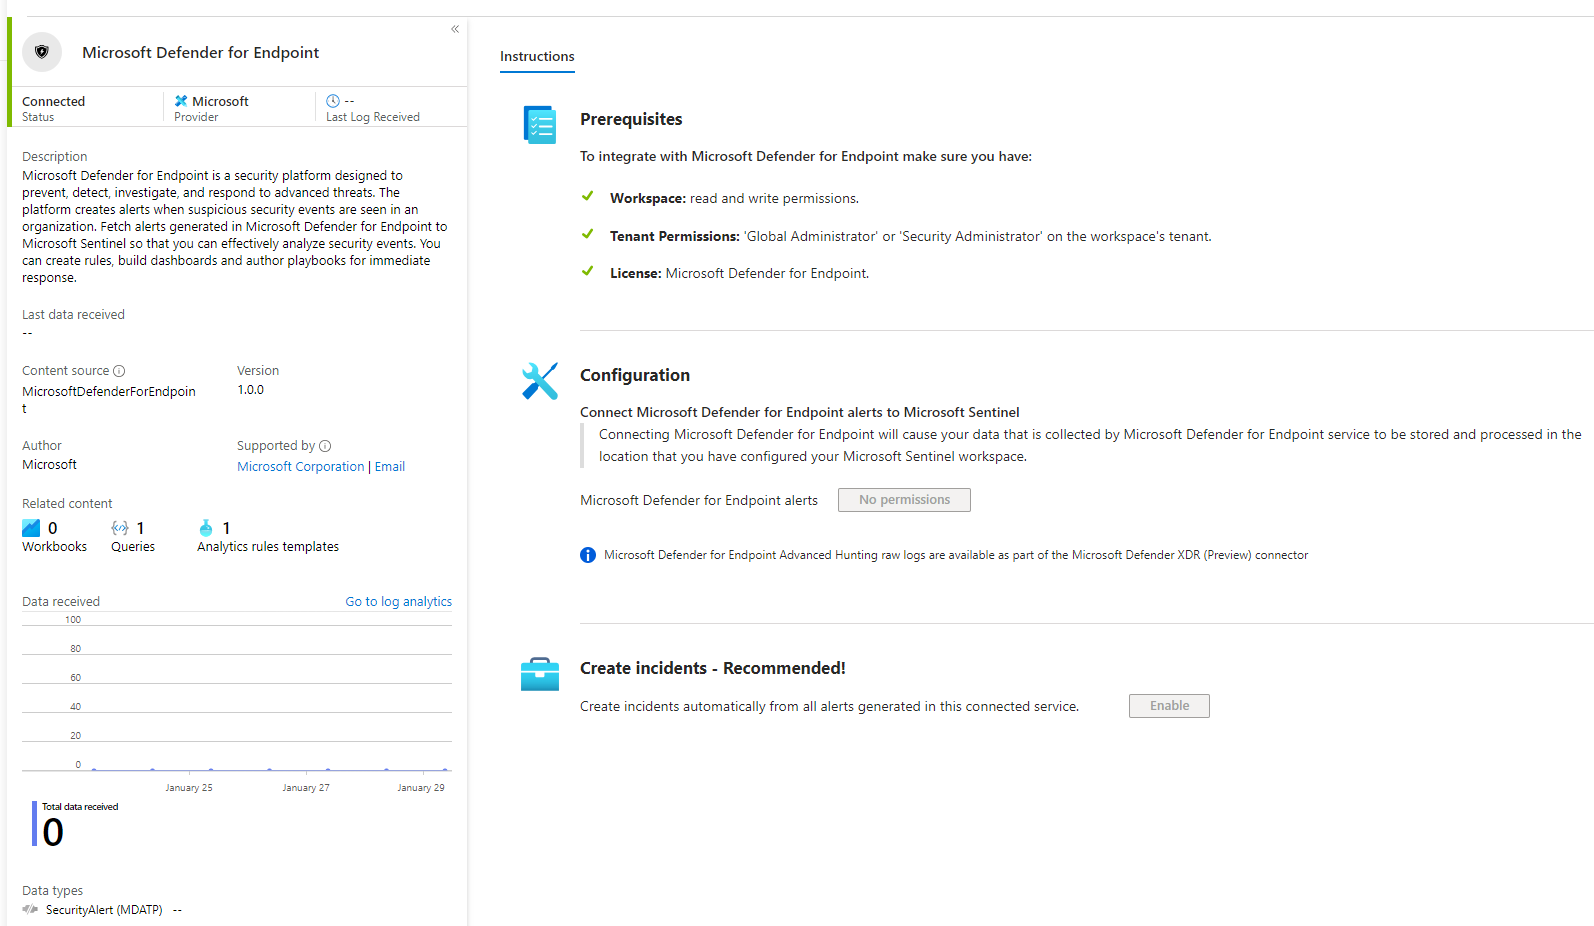1594x926 pixels.
Task: Select the SecurityAlert (MDATP) data type text
Action: [x=104, y=910]
